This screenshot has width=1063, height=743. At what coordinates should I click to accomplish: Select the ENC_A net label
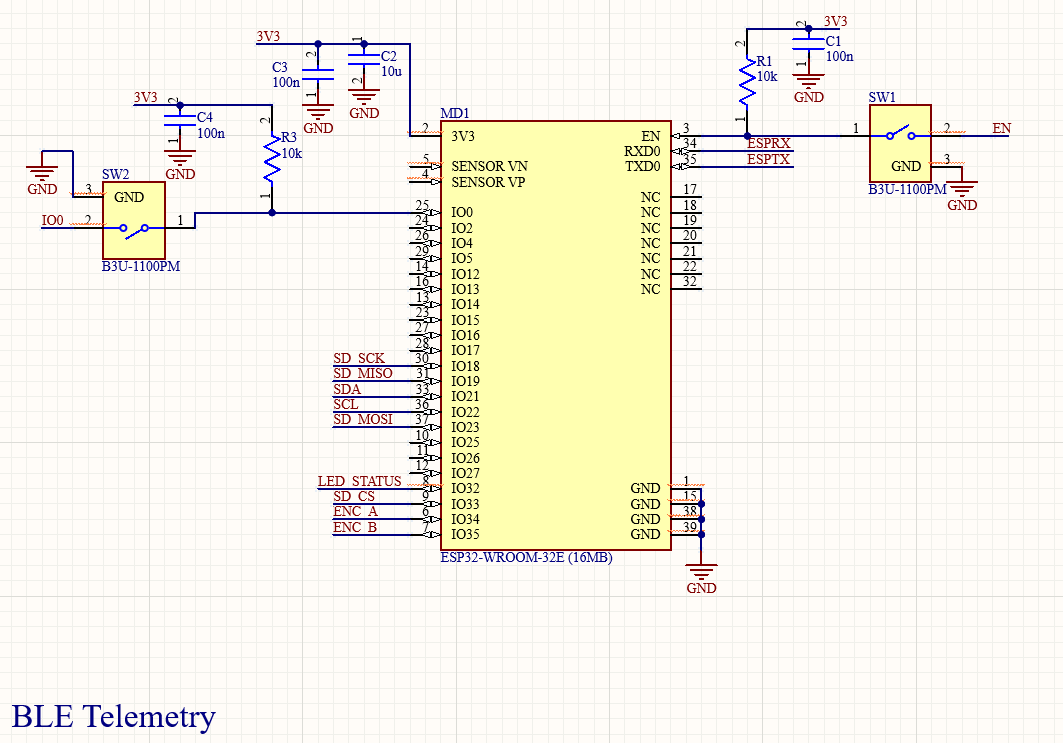coord(355,512)
